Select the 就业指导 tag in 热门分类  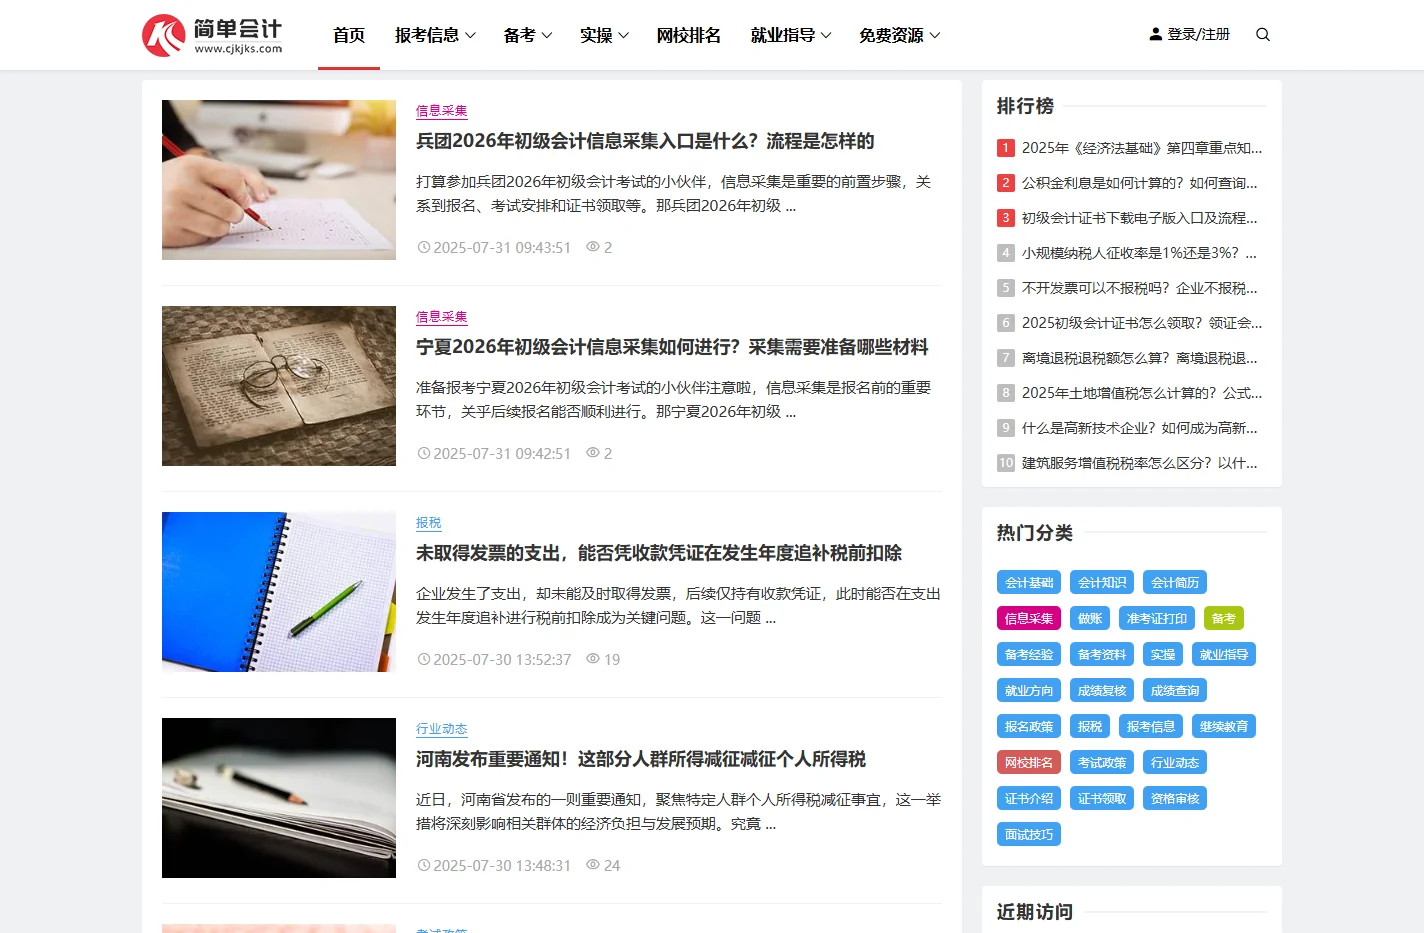click(x=1224, y=654)
